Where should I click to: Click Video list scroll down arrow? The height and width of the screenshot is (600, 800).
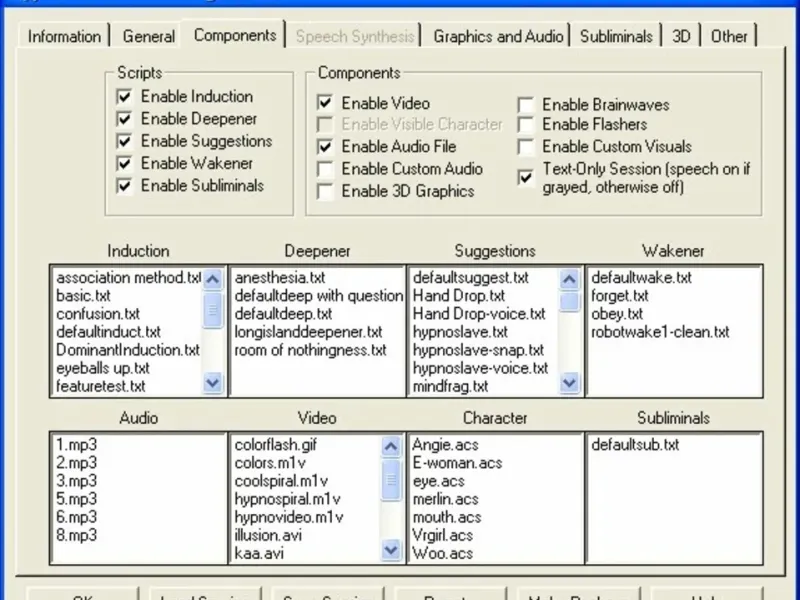(391, 550)
